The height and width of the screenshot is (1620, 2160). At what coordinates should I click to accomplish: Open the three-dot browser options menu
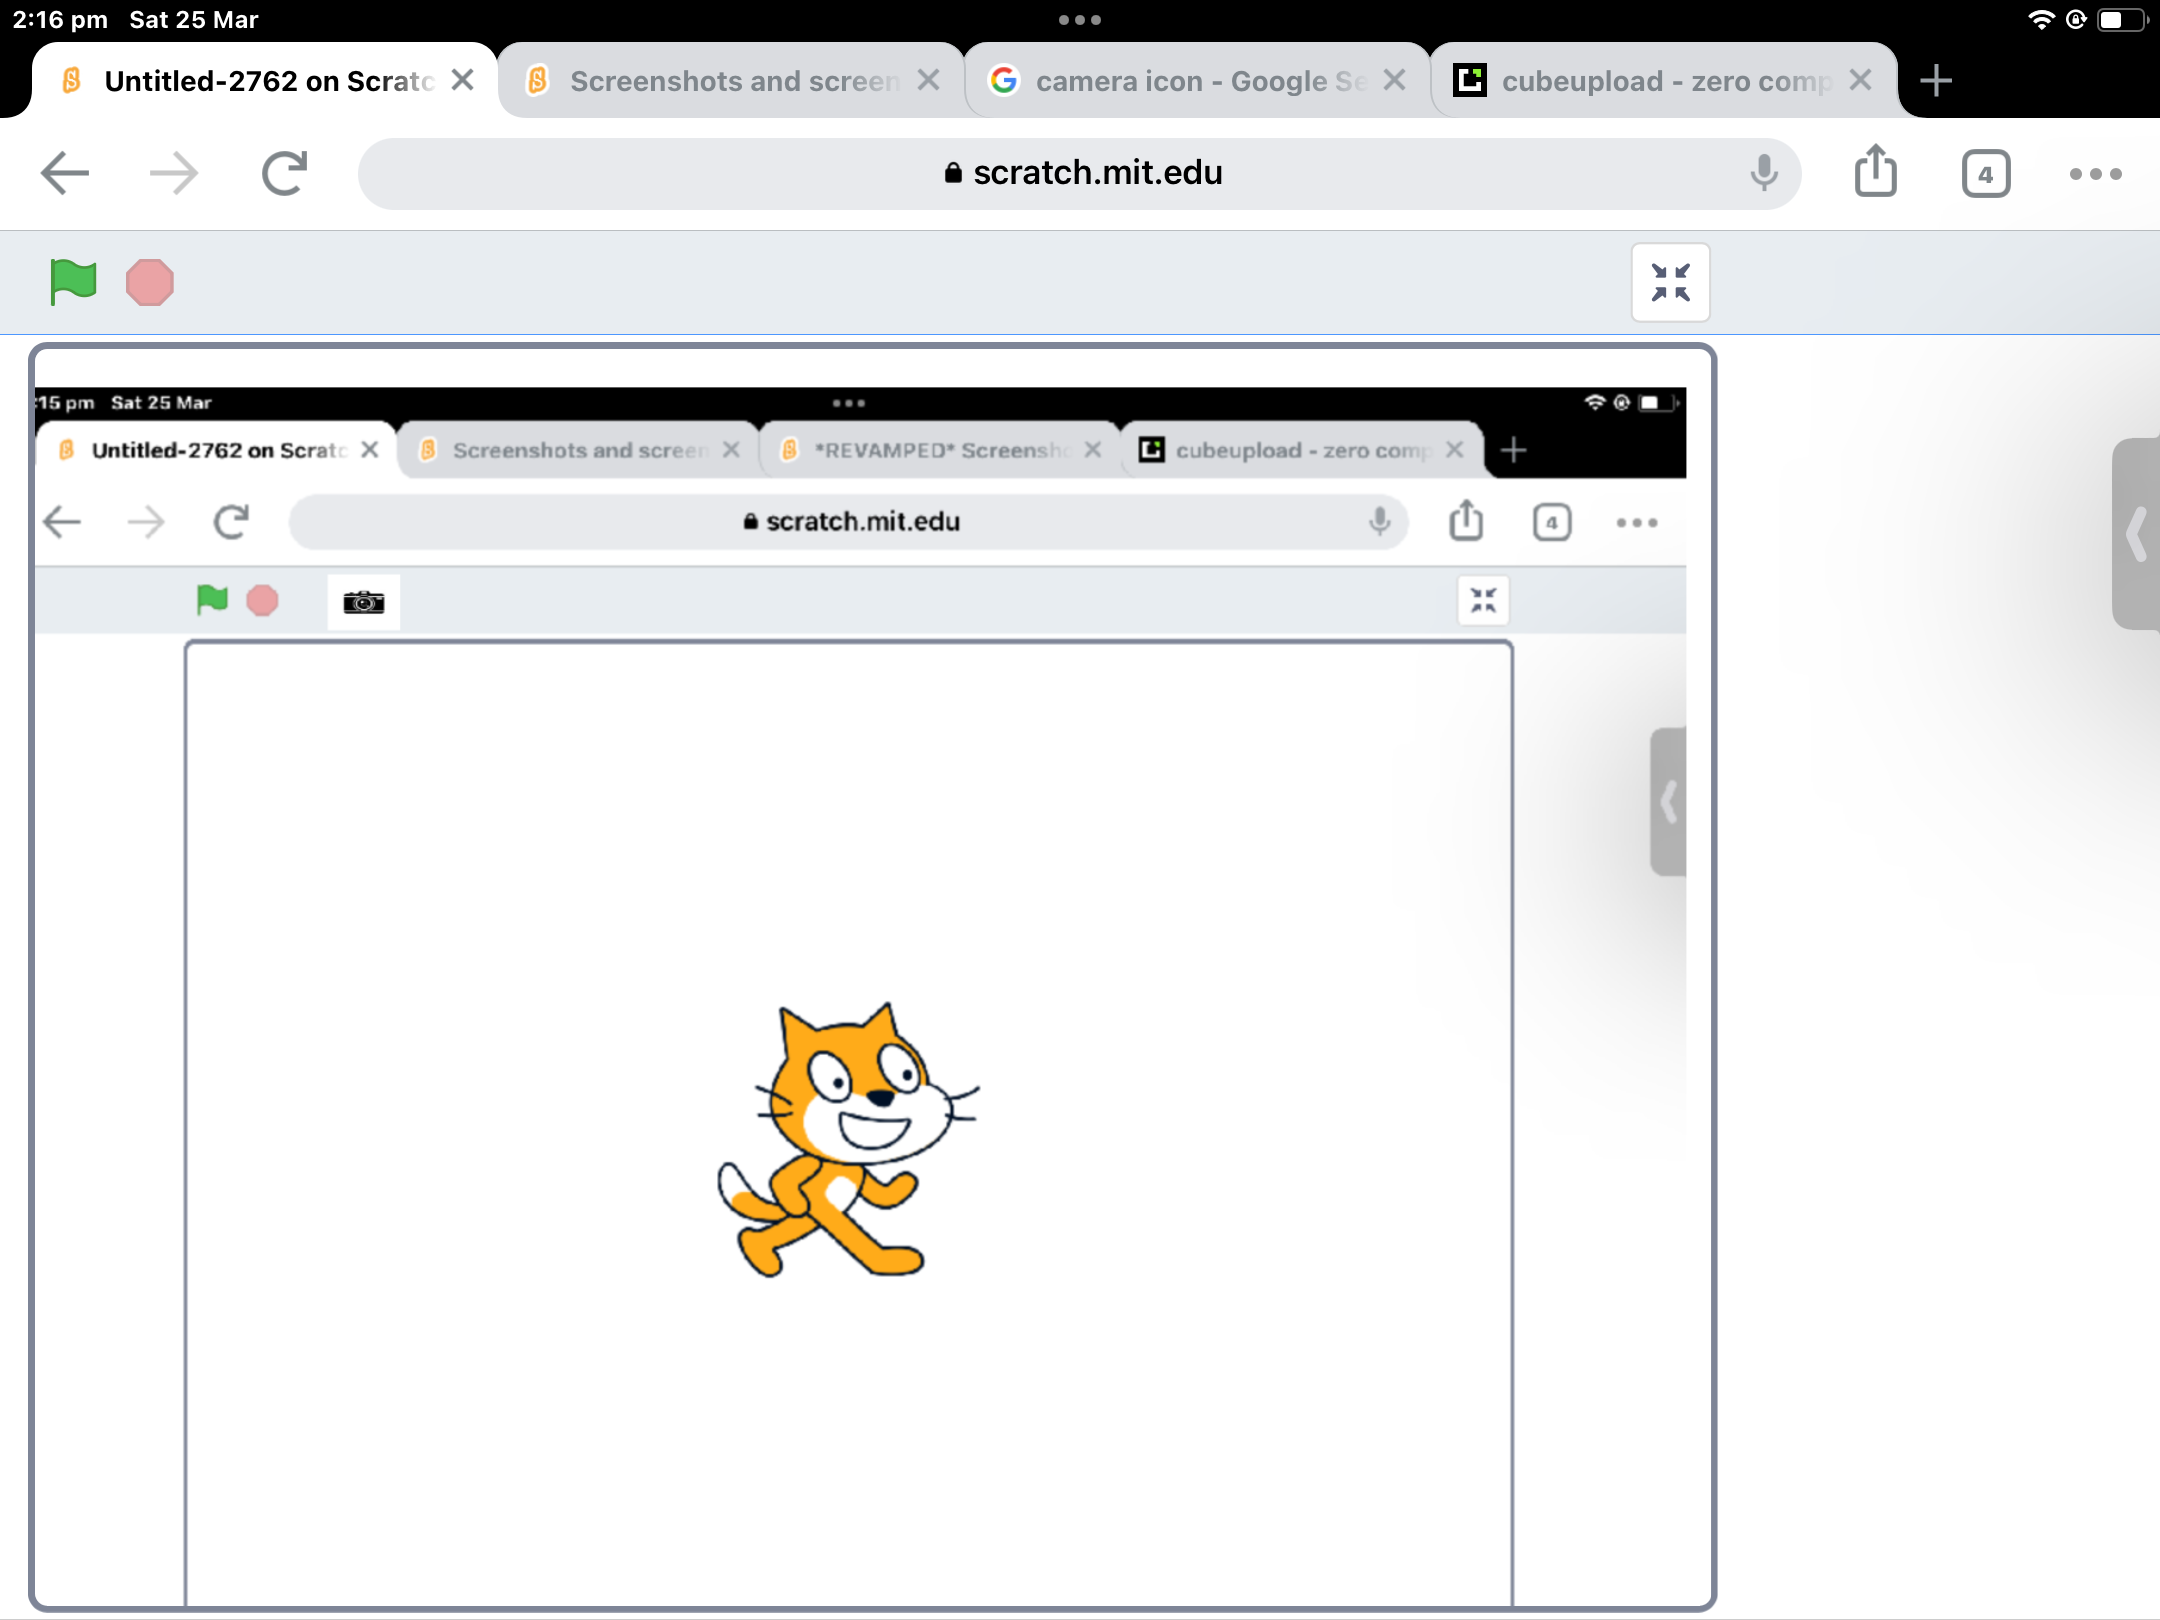pos(2095,173)
